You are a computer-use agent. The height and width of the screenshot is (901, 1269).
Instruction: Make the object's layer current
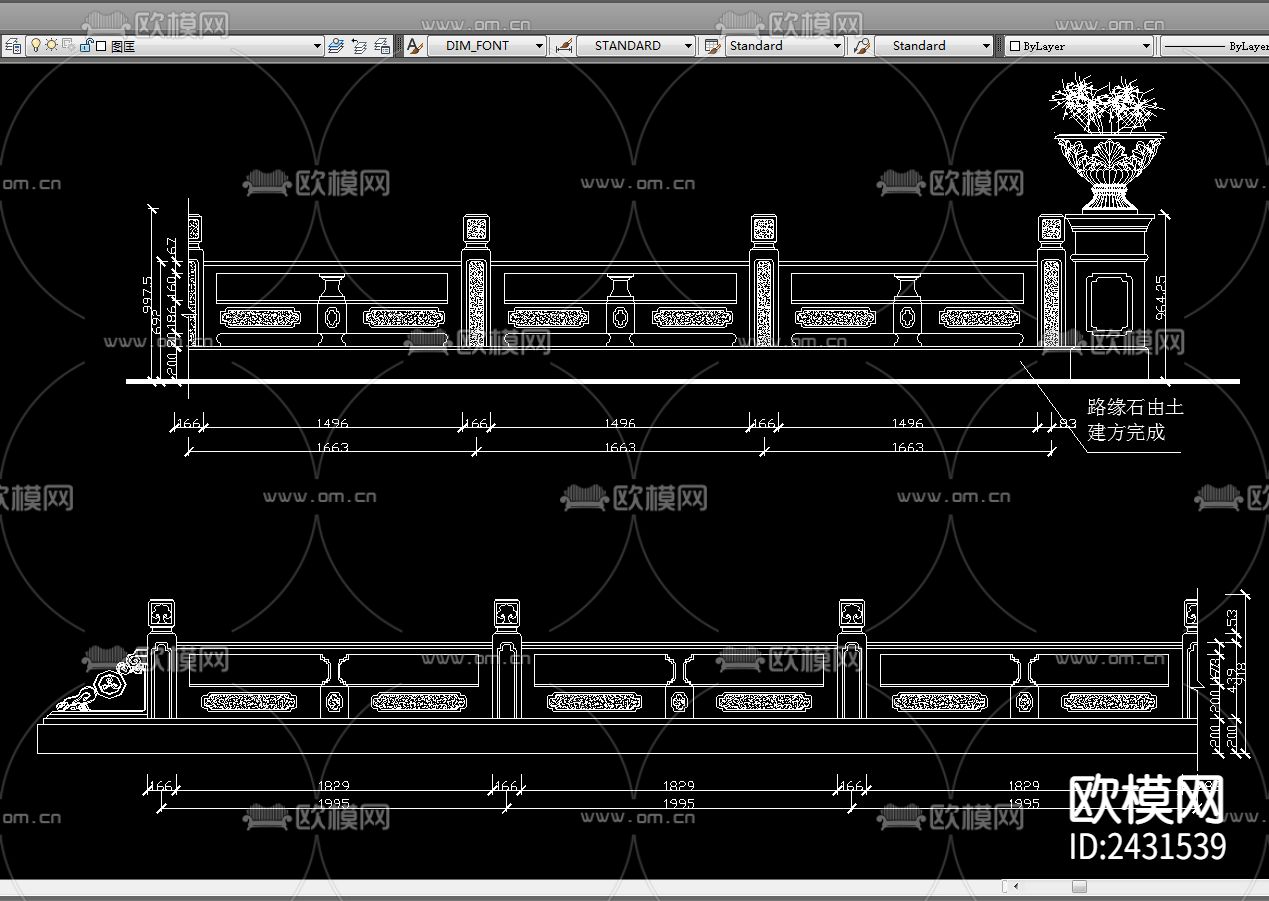point(336,46)
